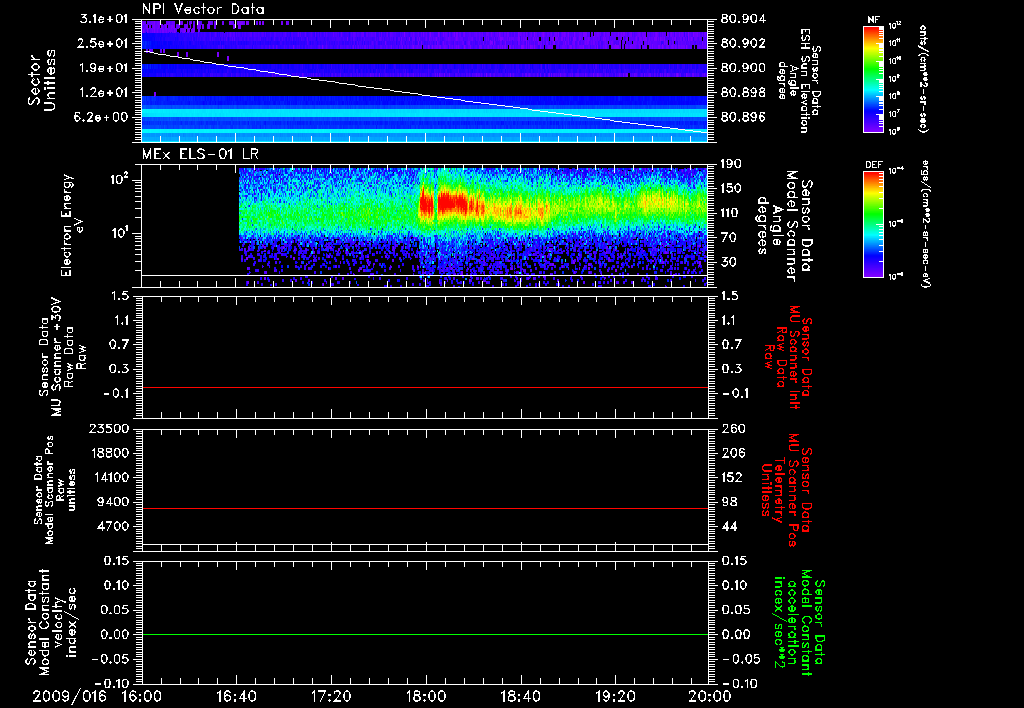Click the red line in the MU Scanner +30V panel

point(424,387)
